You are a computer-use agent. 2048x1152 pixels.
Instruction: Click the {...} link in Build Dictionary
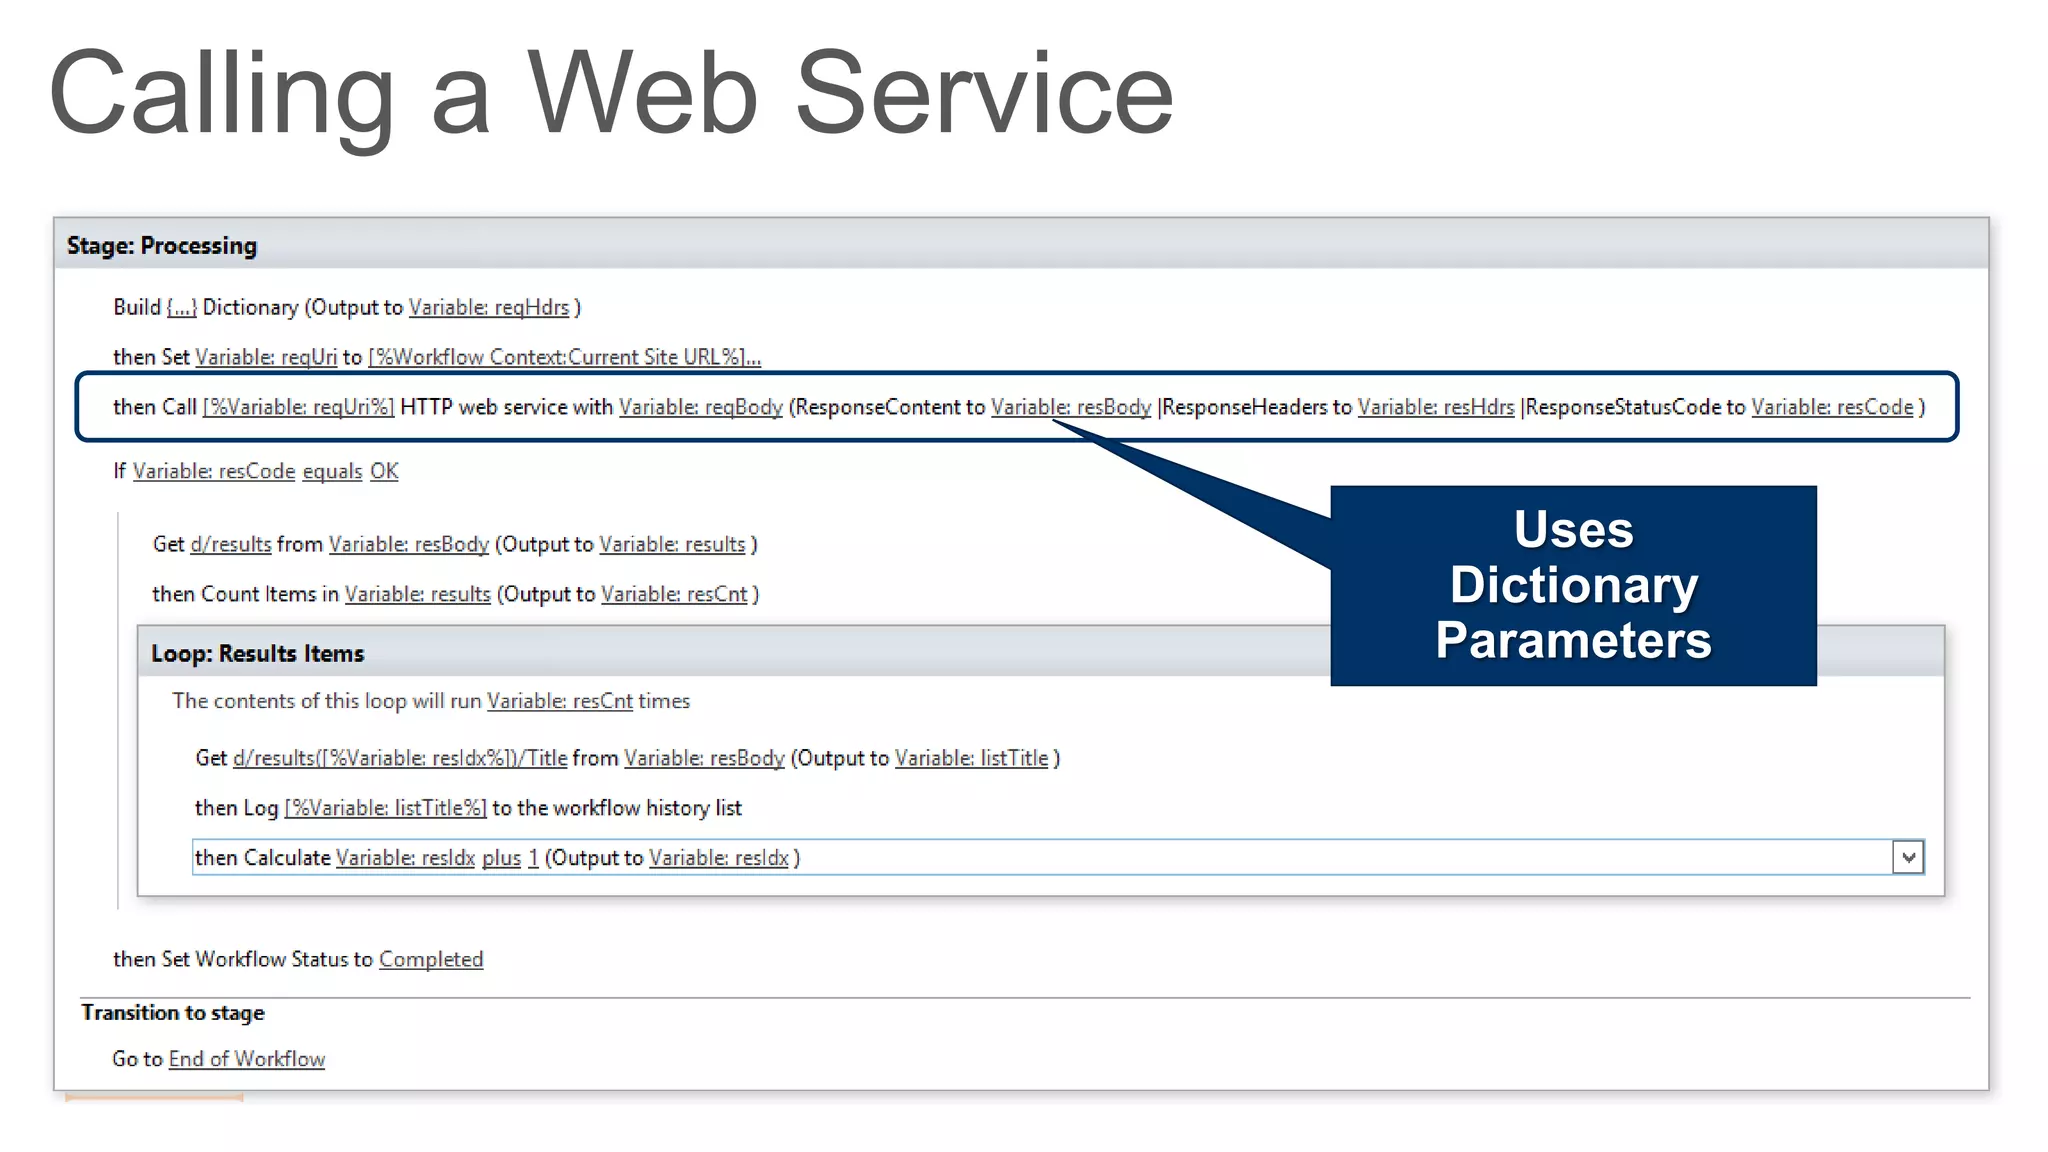pyautogui.click(x=181, y=307)
